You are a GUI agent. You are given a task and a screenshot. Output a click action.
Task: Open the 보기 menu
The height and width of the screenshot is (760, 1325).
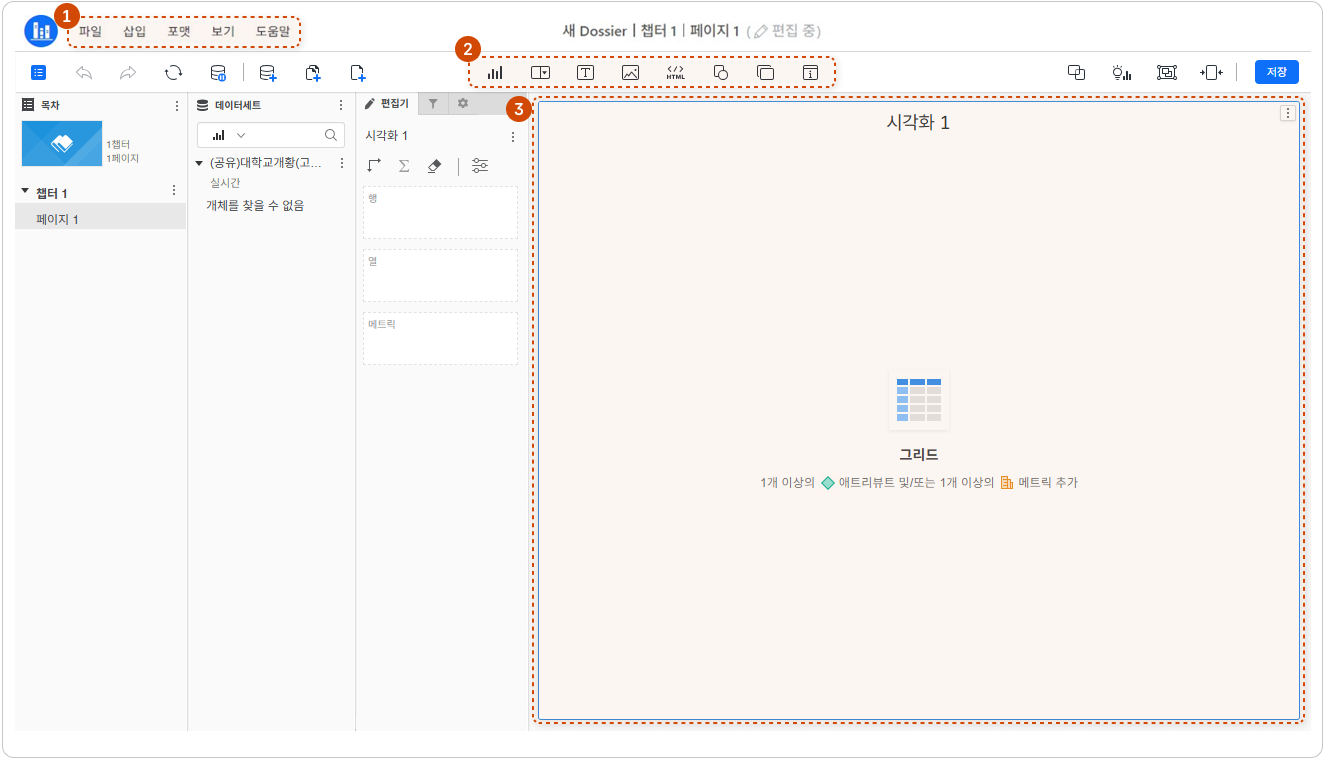coord(223,31)
